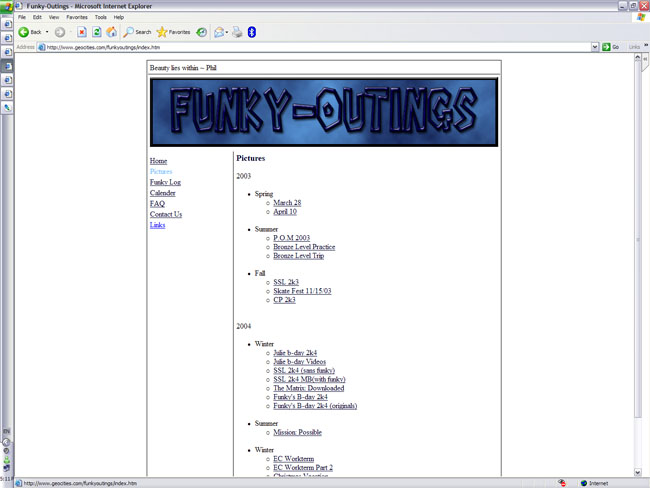Refresh the current page

[x=97, y=32]
